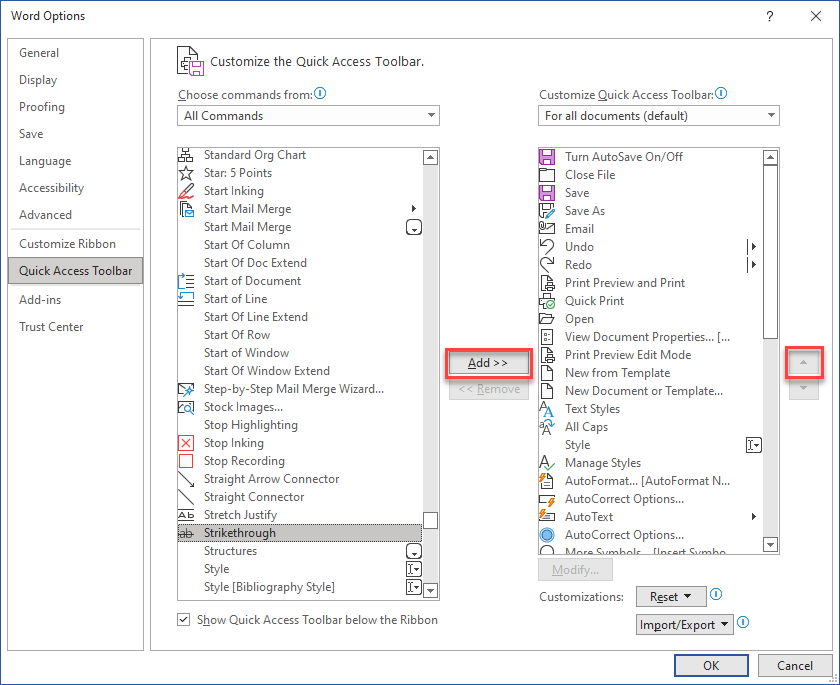Click the Structures gallery dropdown indicator
This screenshot has height=685, width=840.
[x=414, y=551]
